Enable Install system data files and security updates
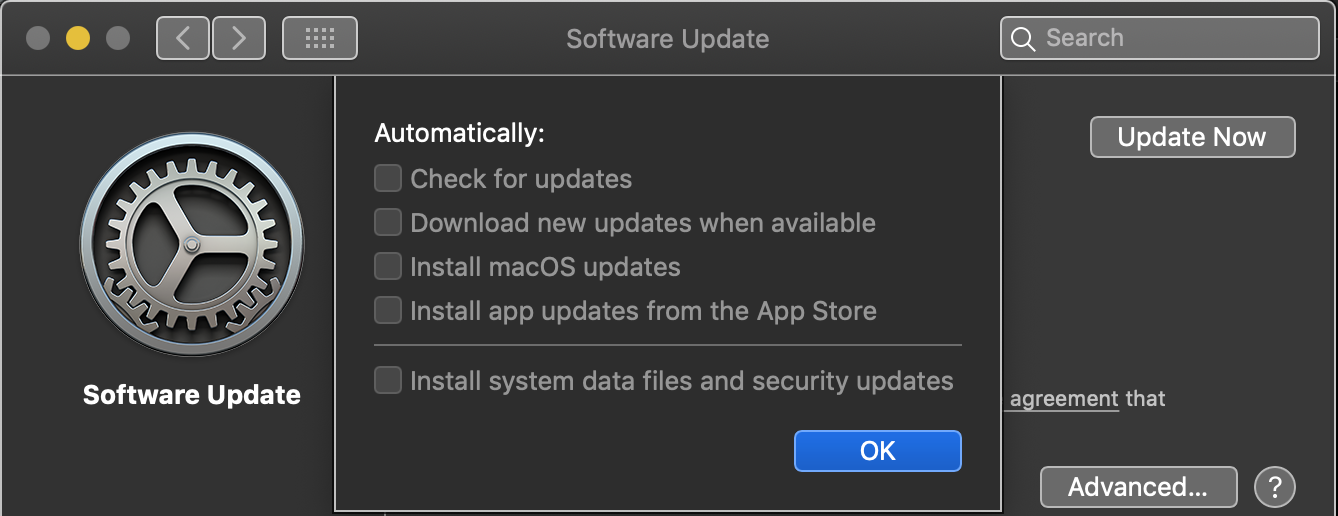Screen dimensions: 1338x516 (388, 381)
